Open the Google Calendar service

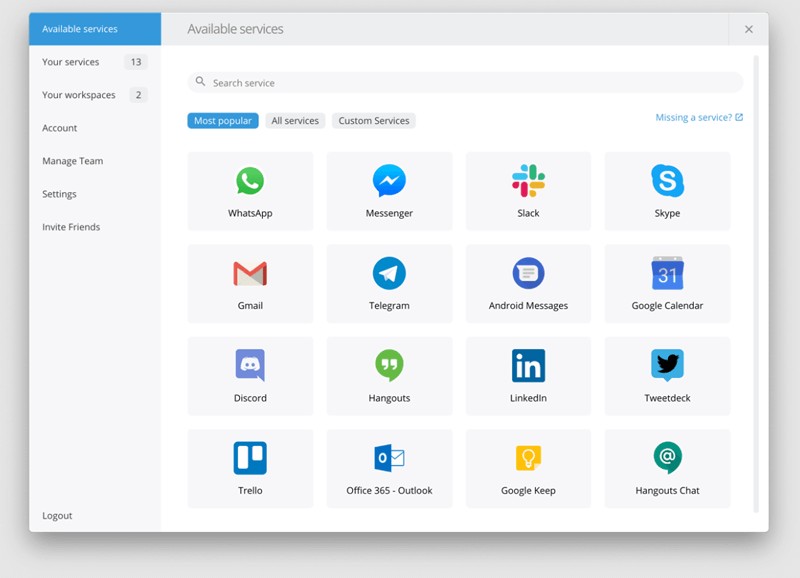[x=667, y=282]
